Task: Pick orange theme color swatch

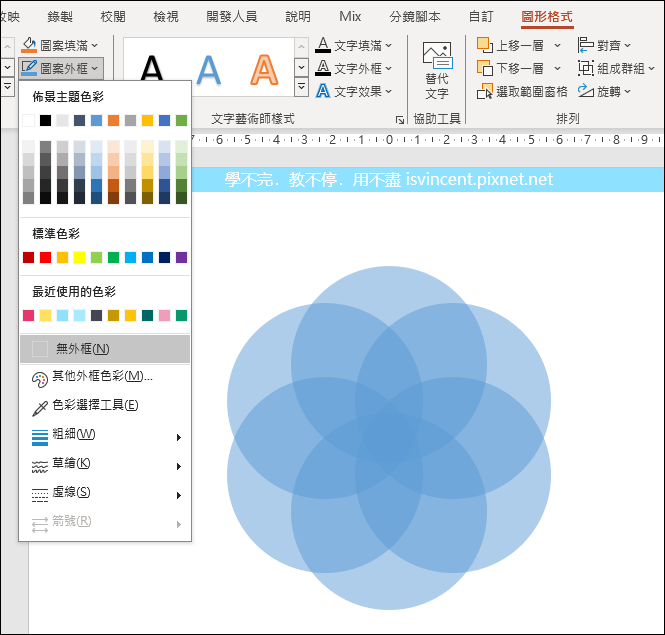Action: [x=113, y=120]
